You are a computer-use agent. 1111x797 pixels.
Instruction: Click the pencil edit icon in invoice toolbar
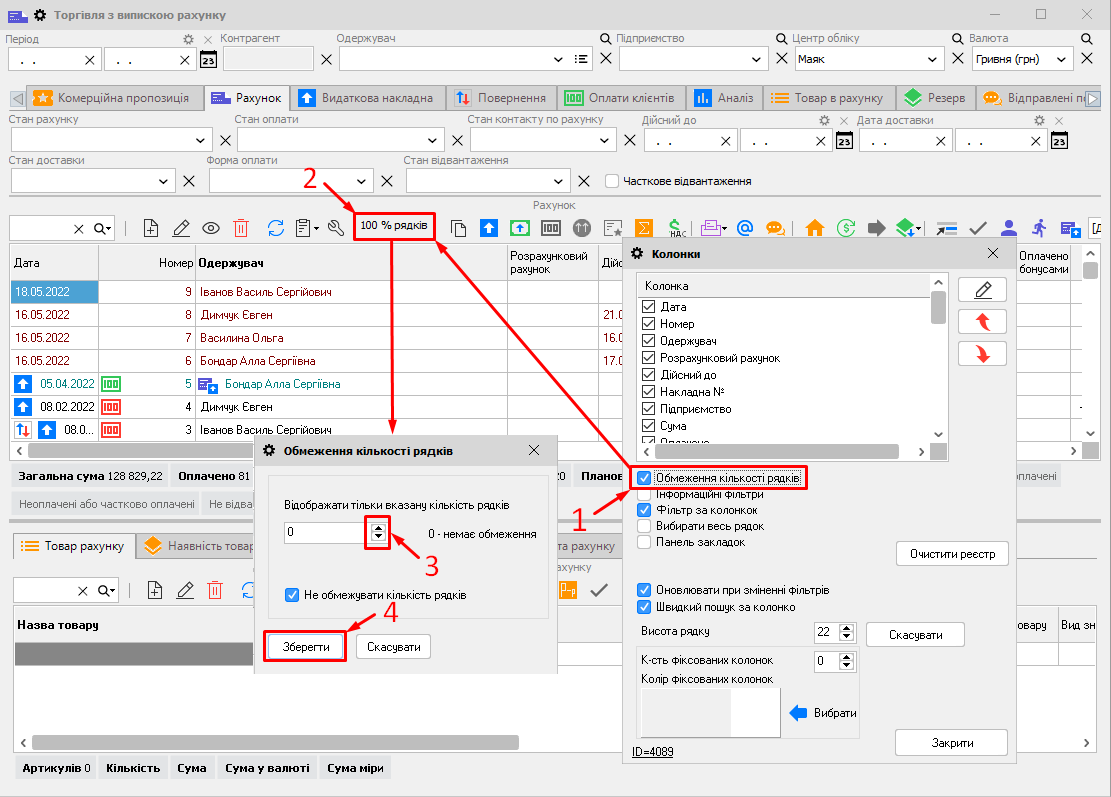181,228
